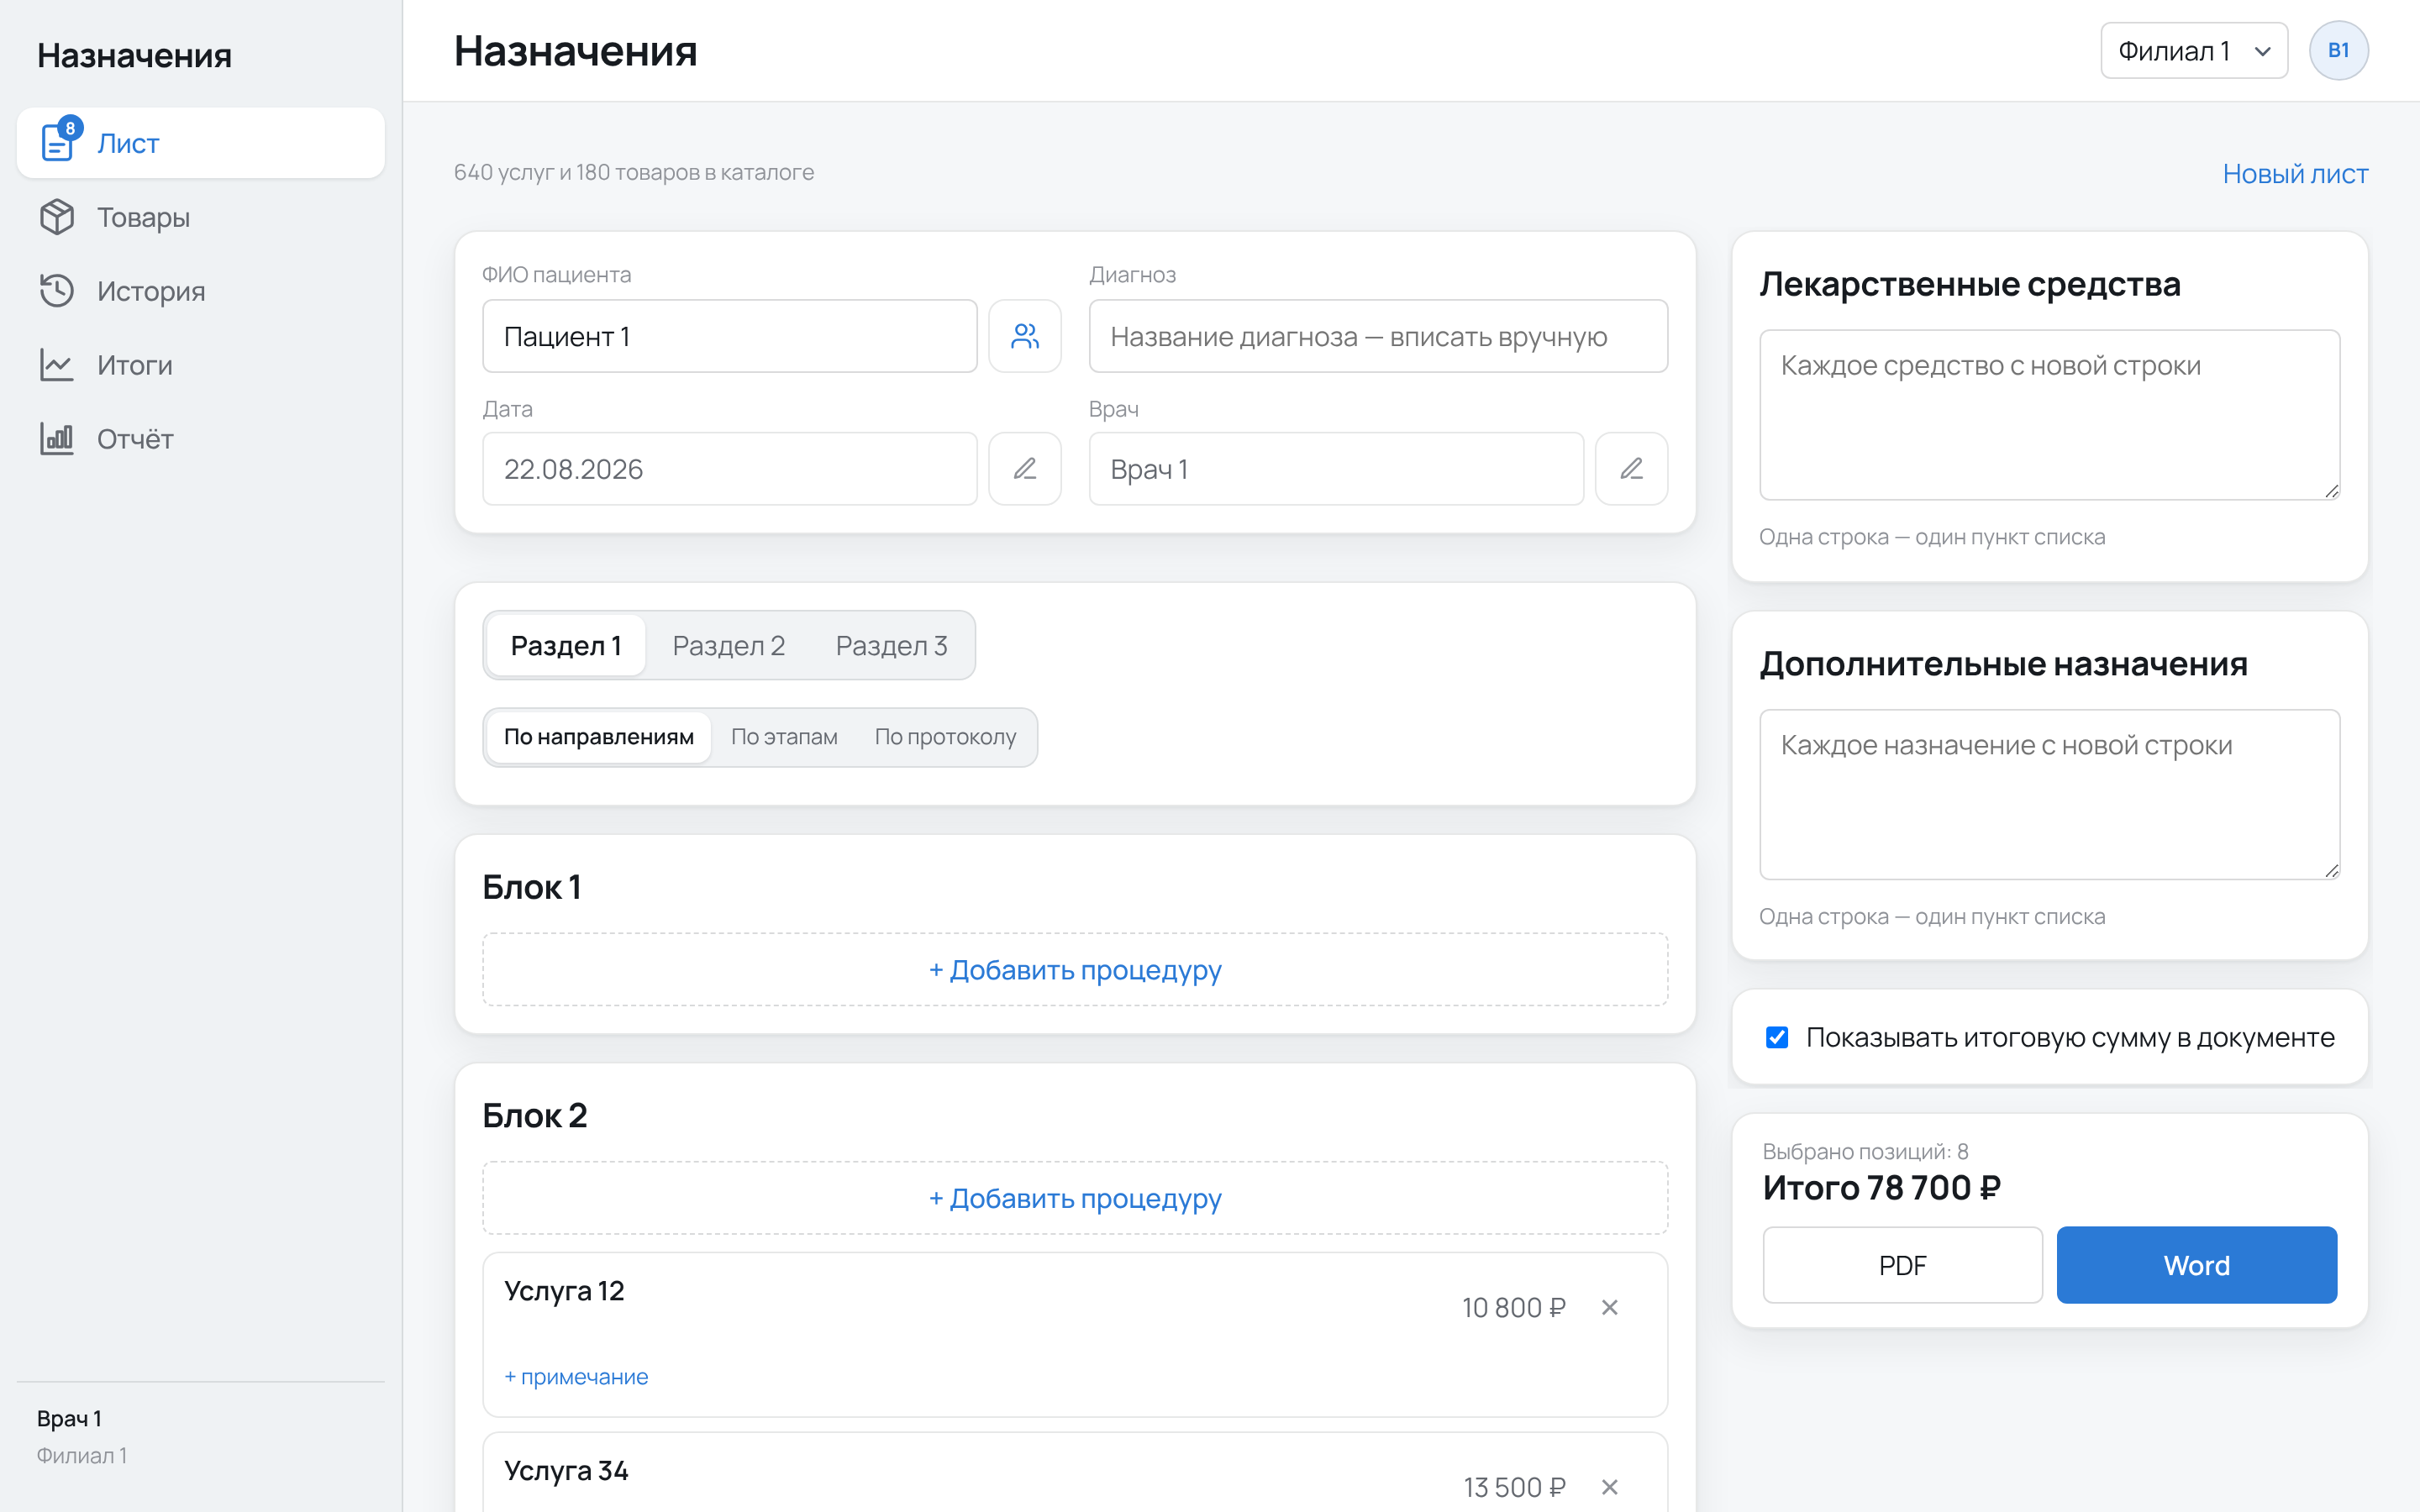Click the История clock icon
The image size is (2420, 1512).
click(x=57, y=291)
